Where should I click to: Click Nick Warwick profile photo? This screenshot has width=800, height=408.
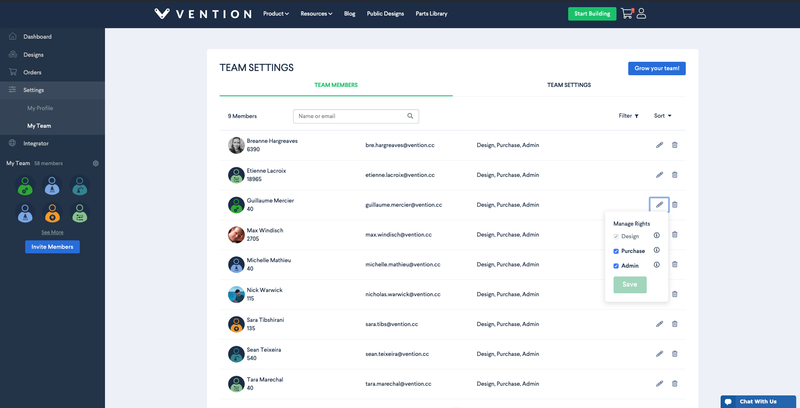pyautogui.click(x=236, y=294)
